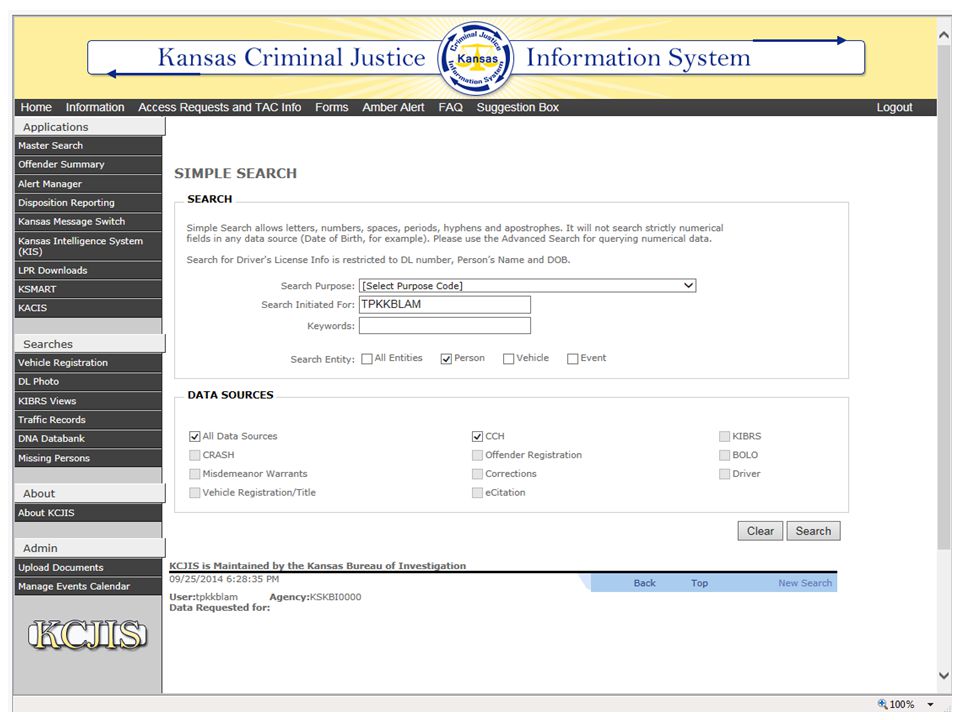Viewport: 960px width, 720px height.
Task: Toggle the CRASH data source checkbox
Action: click(x=195, y=456)
